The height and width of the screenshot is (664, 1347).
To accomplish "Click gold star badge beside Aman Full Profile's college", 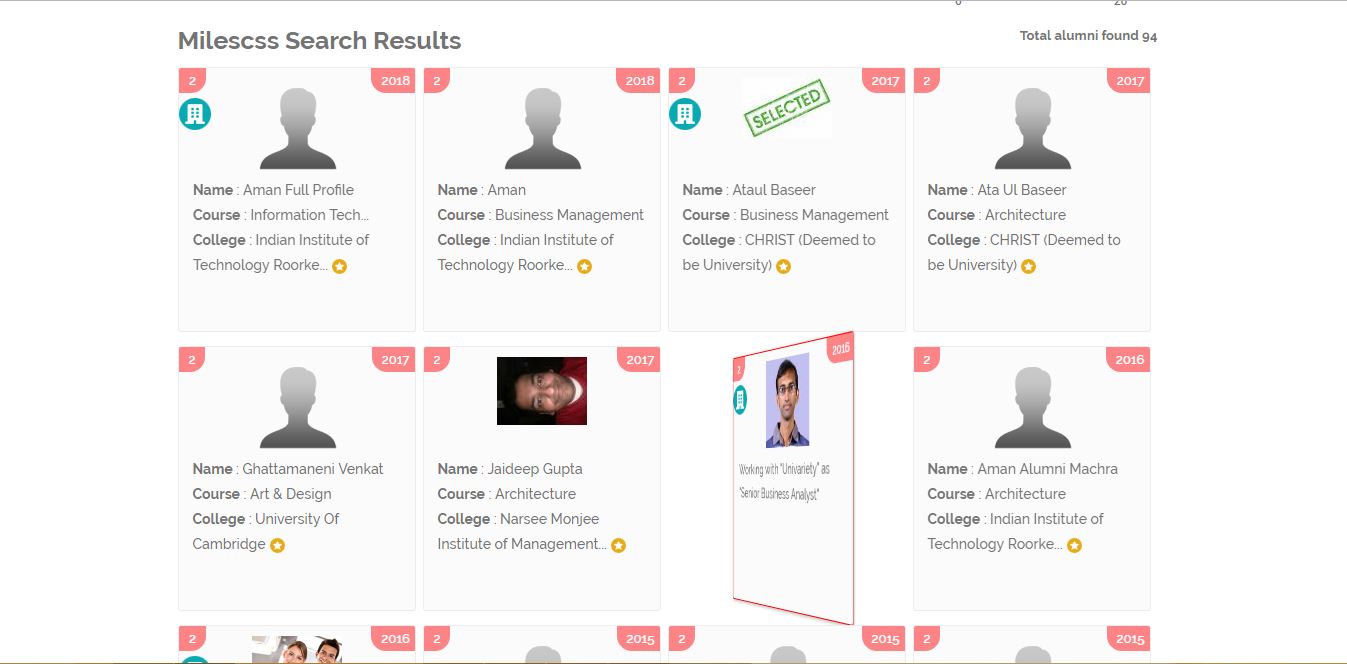I will coord(339,267).
